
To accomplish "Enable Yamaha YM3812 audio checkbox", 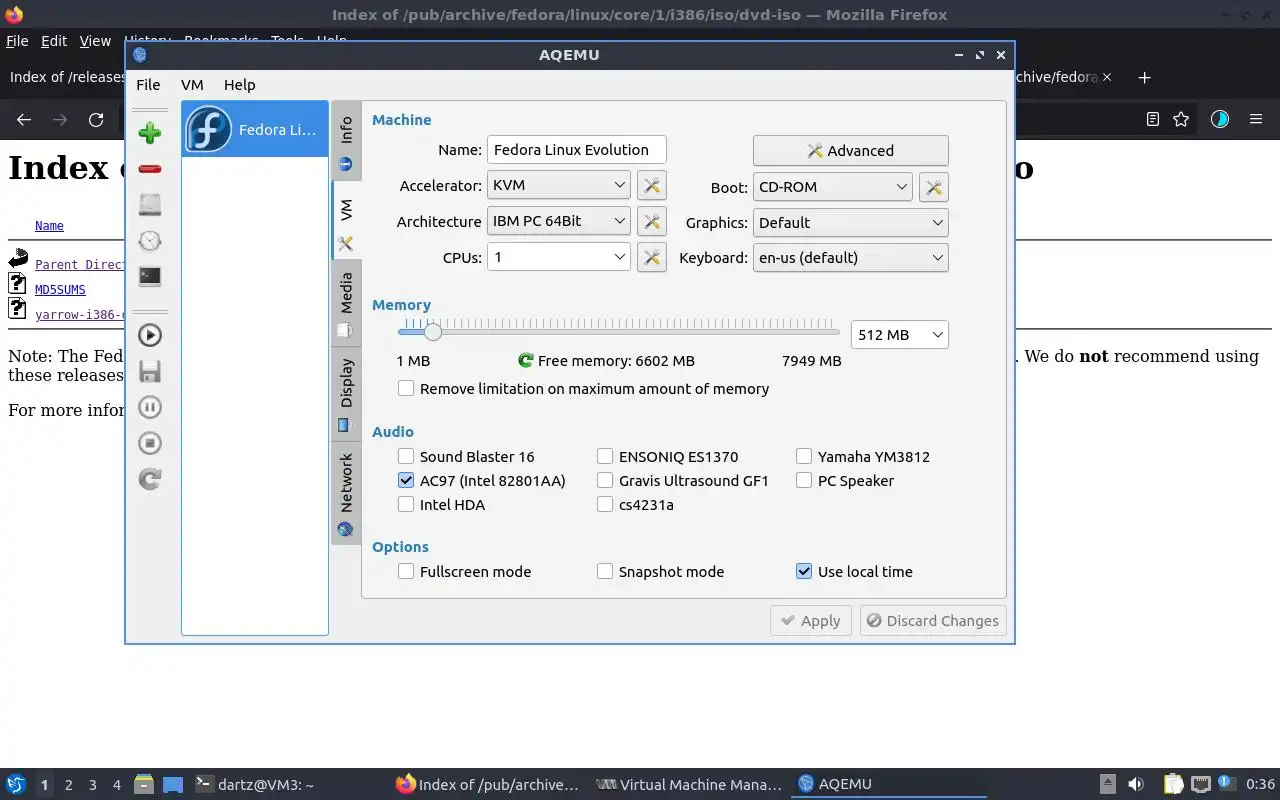I will point(863,456).
